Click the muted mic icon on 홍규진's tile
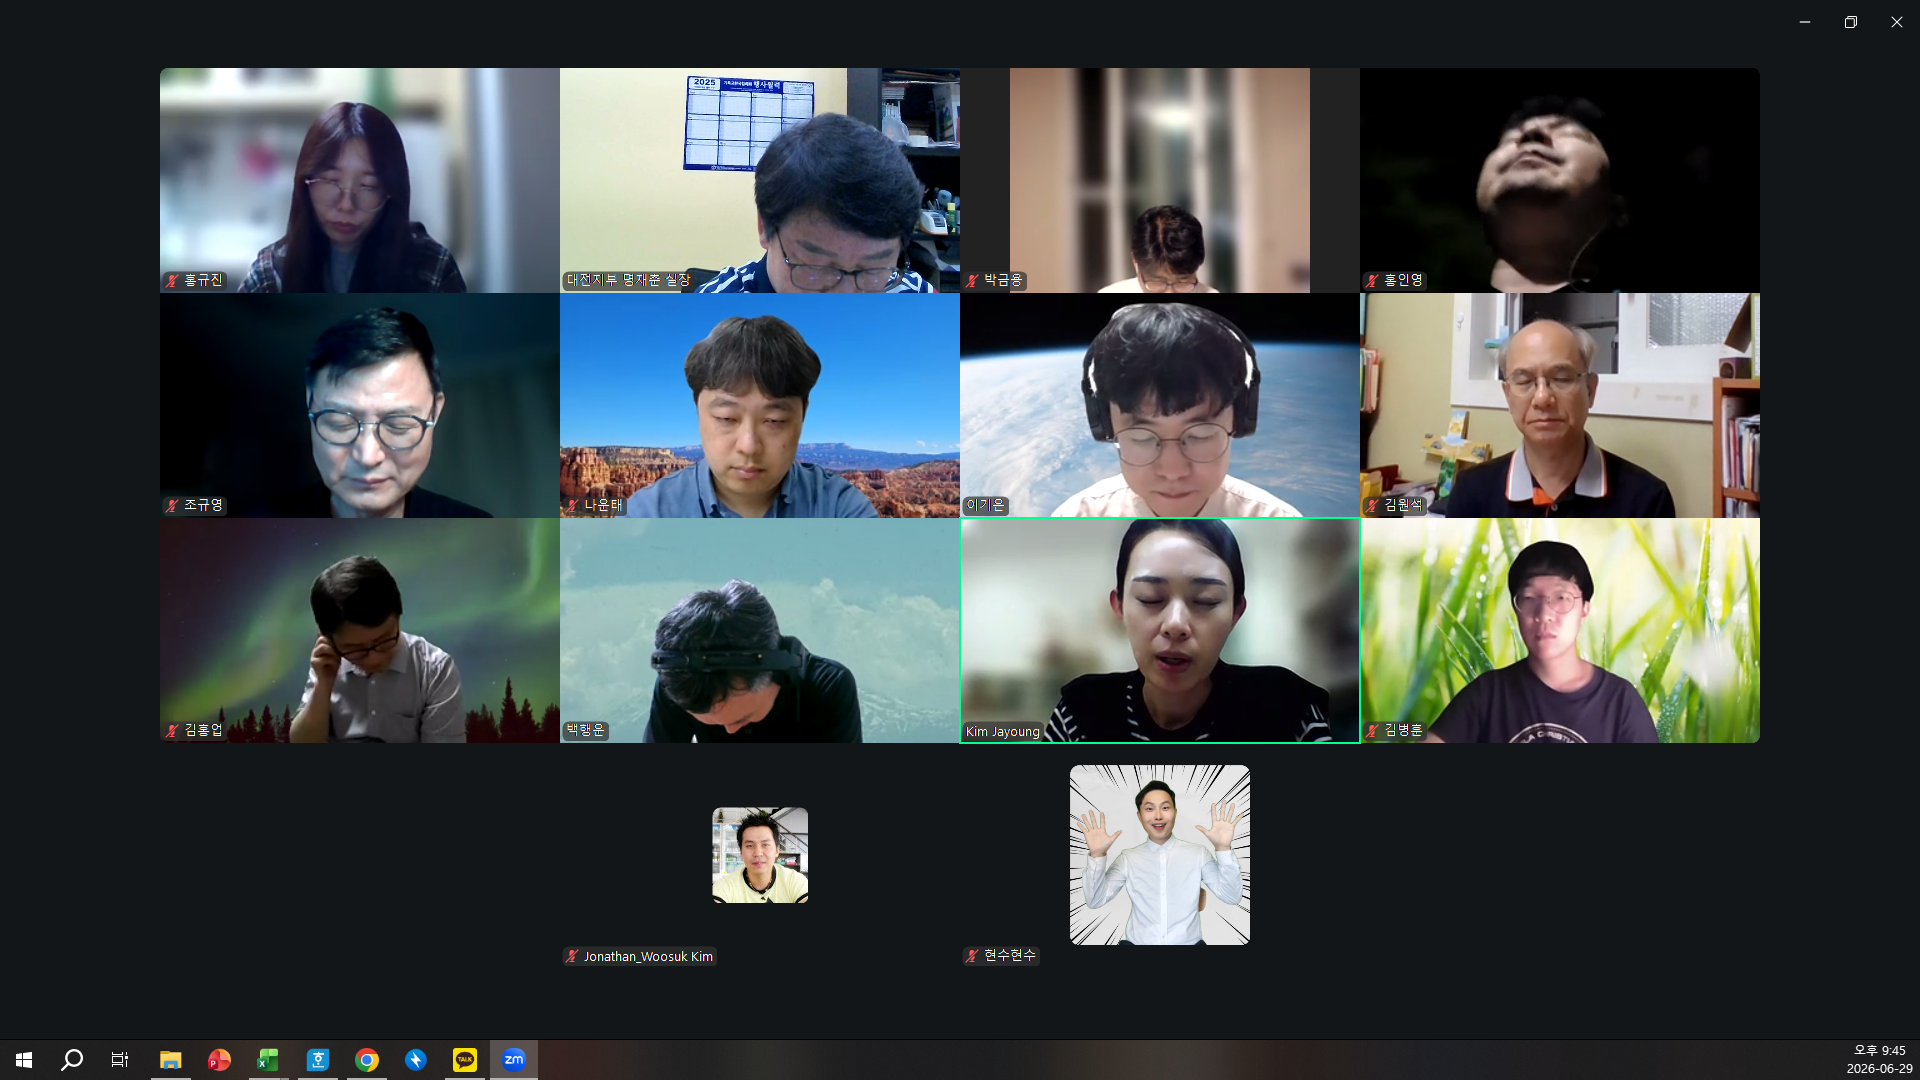Viewport: 1920px width, 1080px height. pos(172,281)
